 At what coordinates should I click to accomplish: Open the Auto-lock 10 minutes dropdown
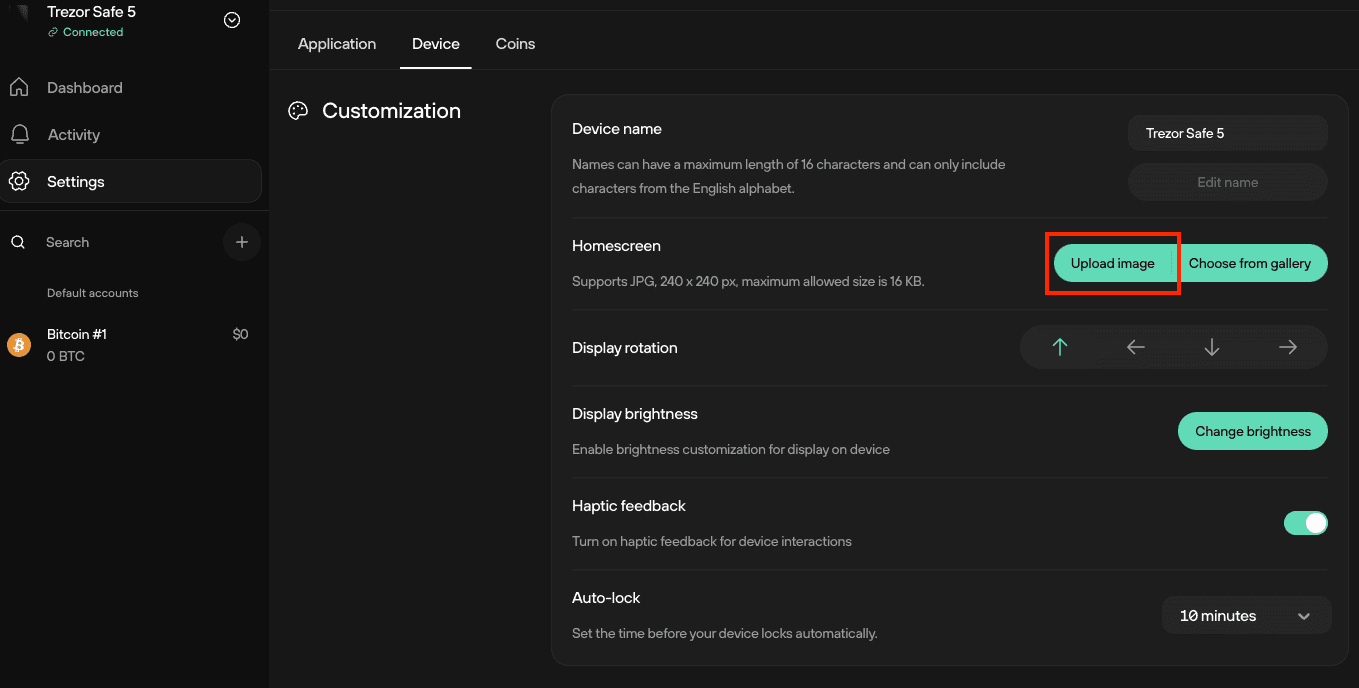[1246, 616]
